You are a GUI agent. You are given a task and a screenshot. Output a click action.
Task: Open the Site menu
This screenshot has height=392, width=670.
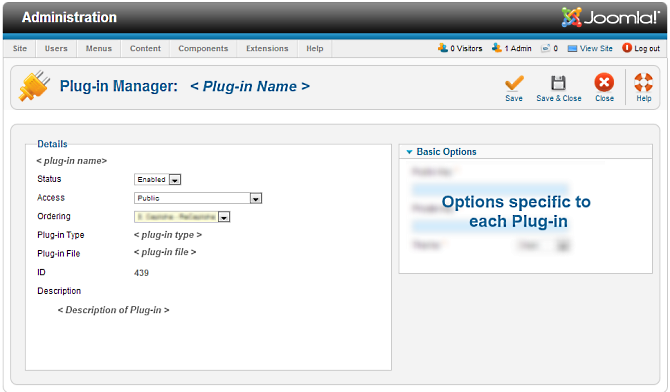(x=20, y=48)
